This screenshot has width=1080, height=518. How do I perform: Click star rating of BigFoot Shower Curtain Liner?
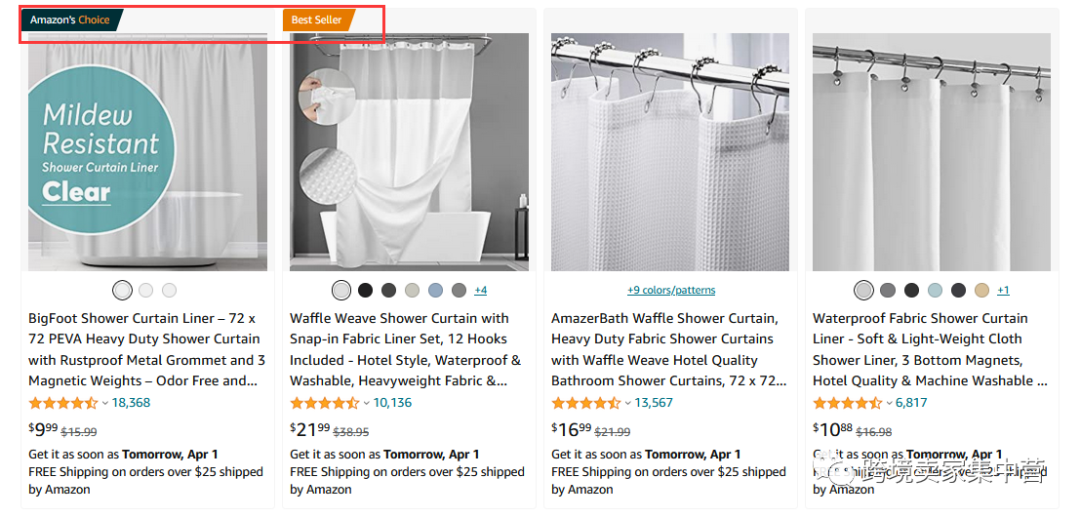pyautogui.click(x=63, y=403)
